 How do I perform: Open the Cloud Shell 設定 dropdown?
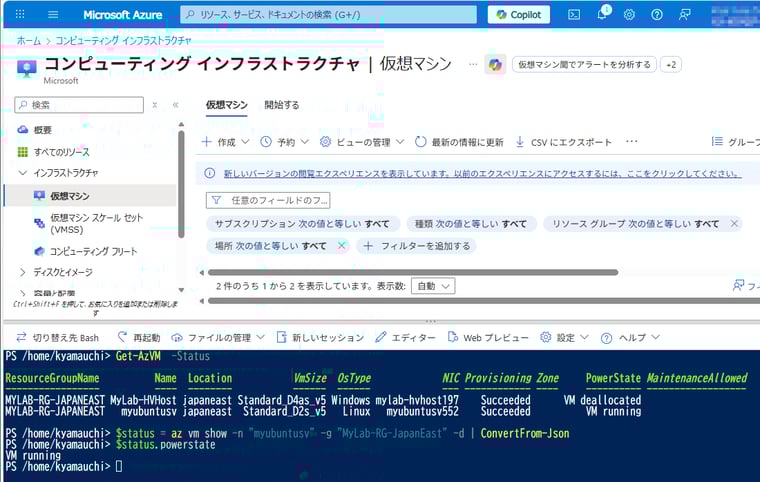tap(565, 337)
